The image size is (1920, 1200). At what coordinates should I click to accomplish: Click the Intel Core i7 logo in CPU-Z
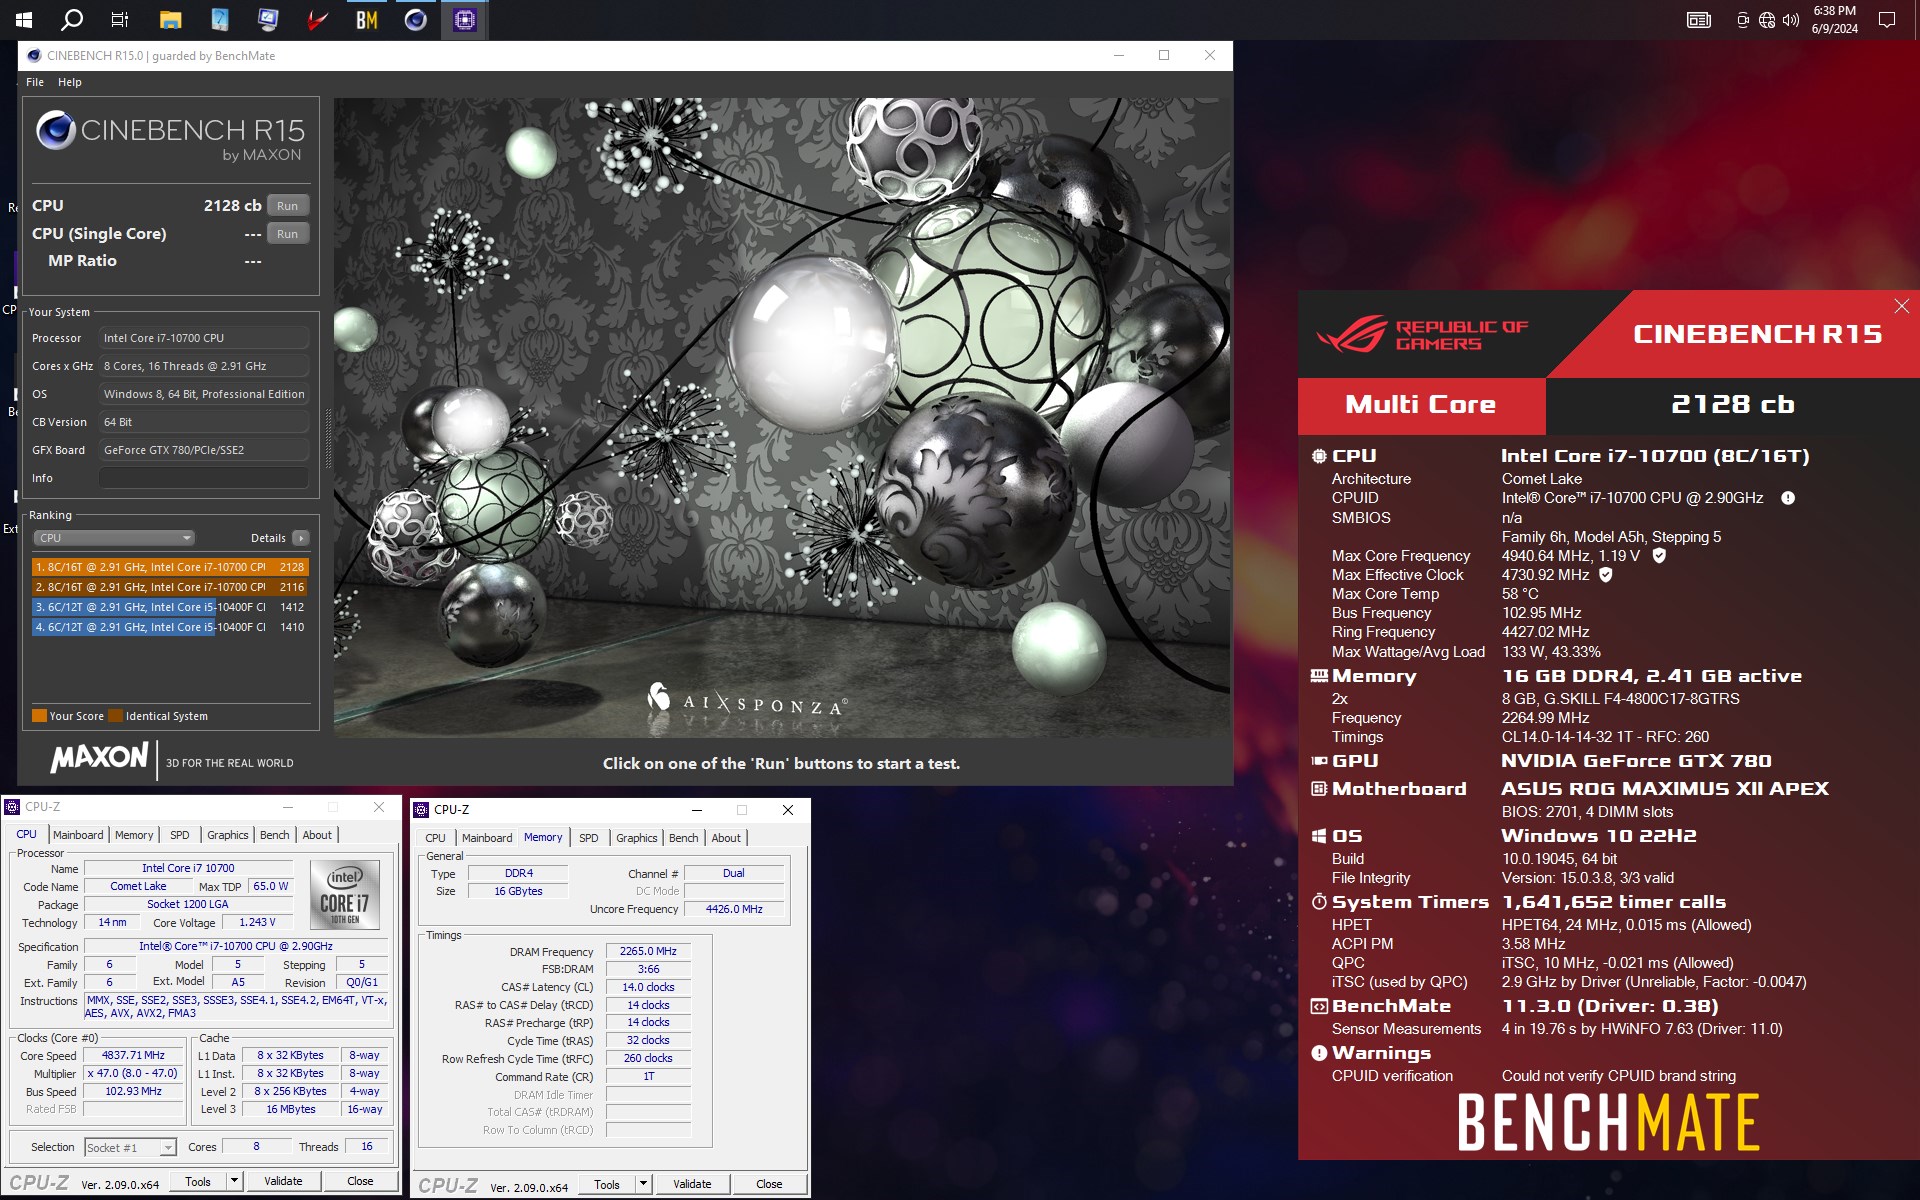point(344,895)
